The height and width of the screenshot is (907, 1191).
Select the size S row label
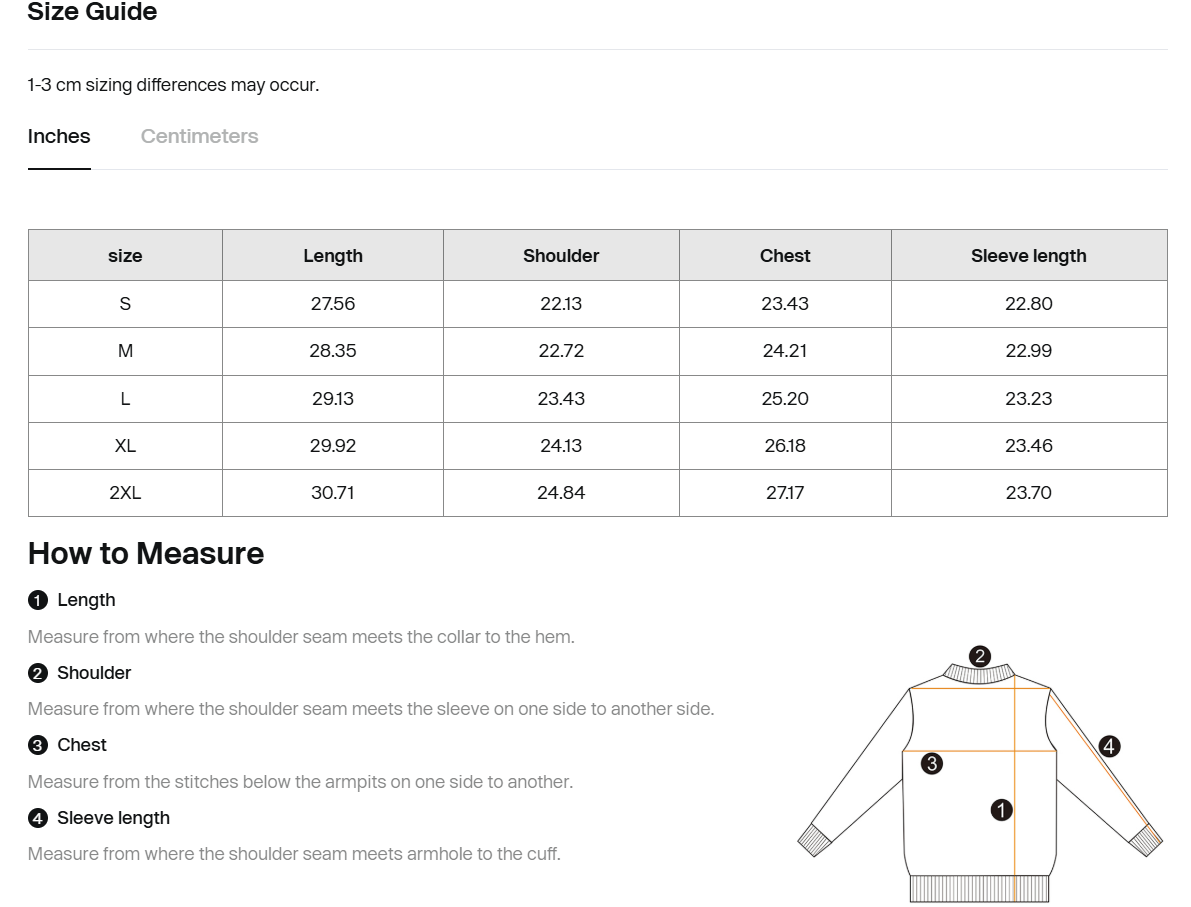(x=125, y=304)
